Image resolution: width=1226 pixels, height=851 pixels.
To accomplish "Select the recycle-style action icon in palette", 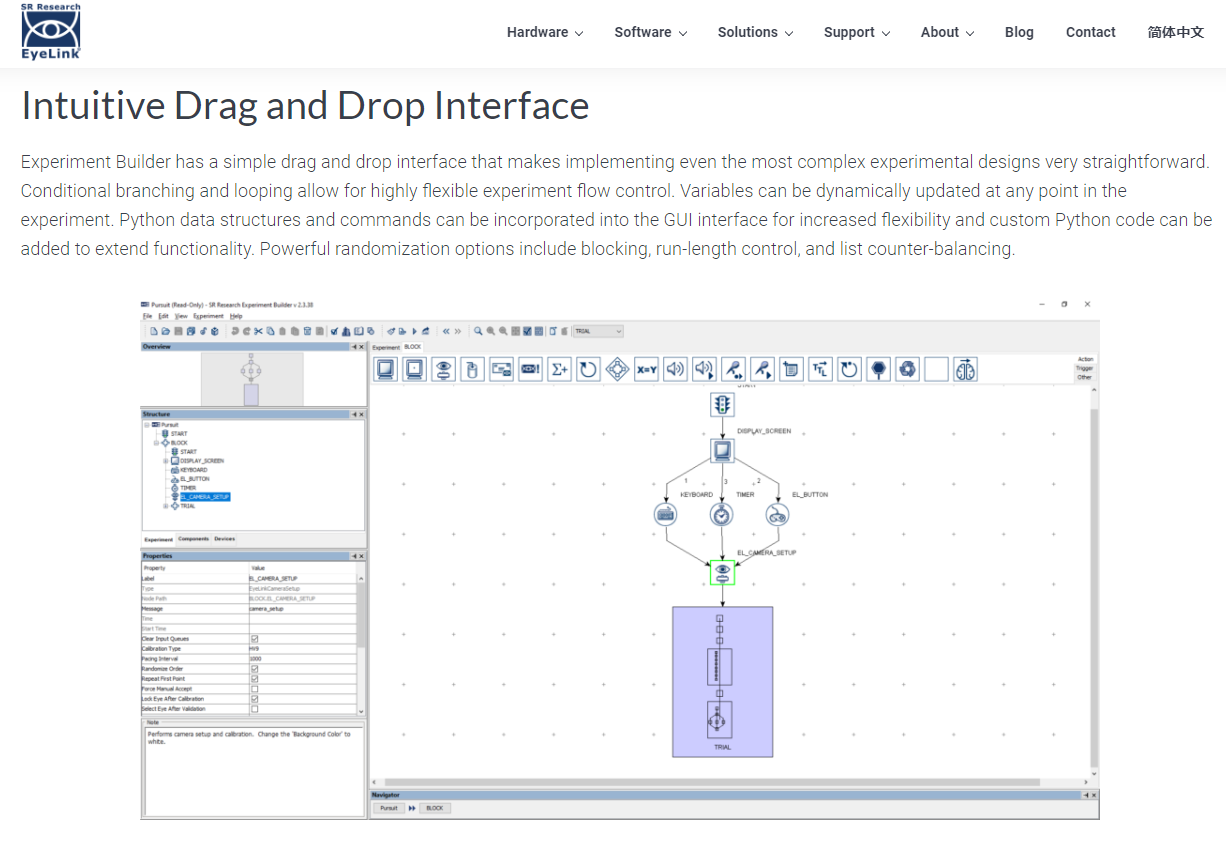I will pyautogui.click(x=908, y=370).
